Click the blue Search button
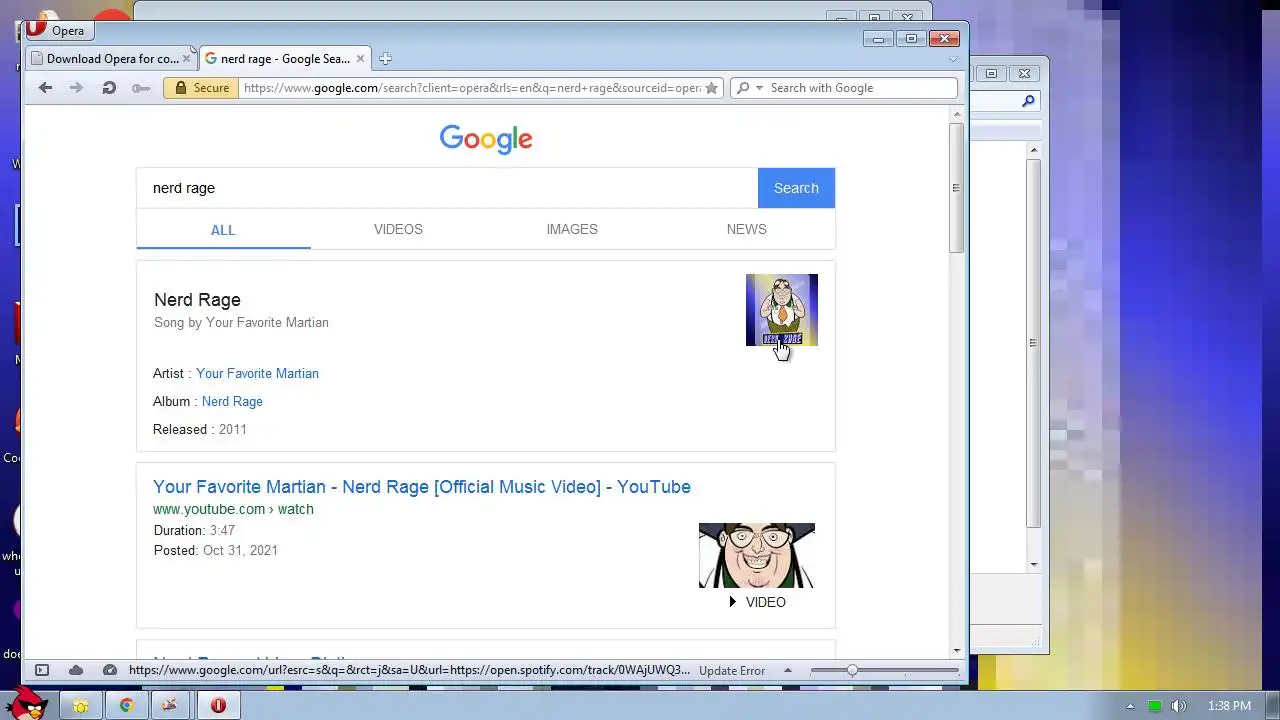 point(796,188)
